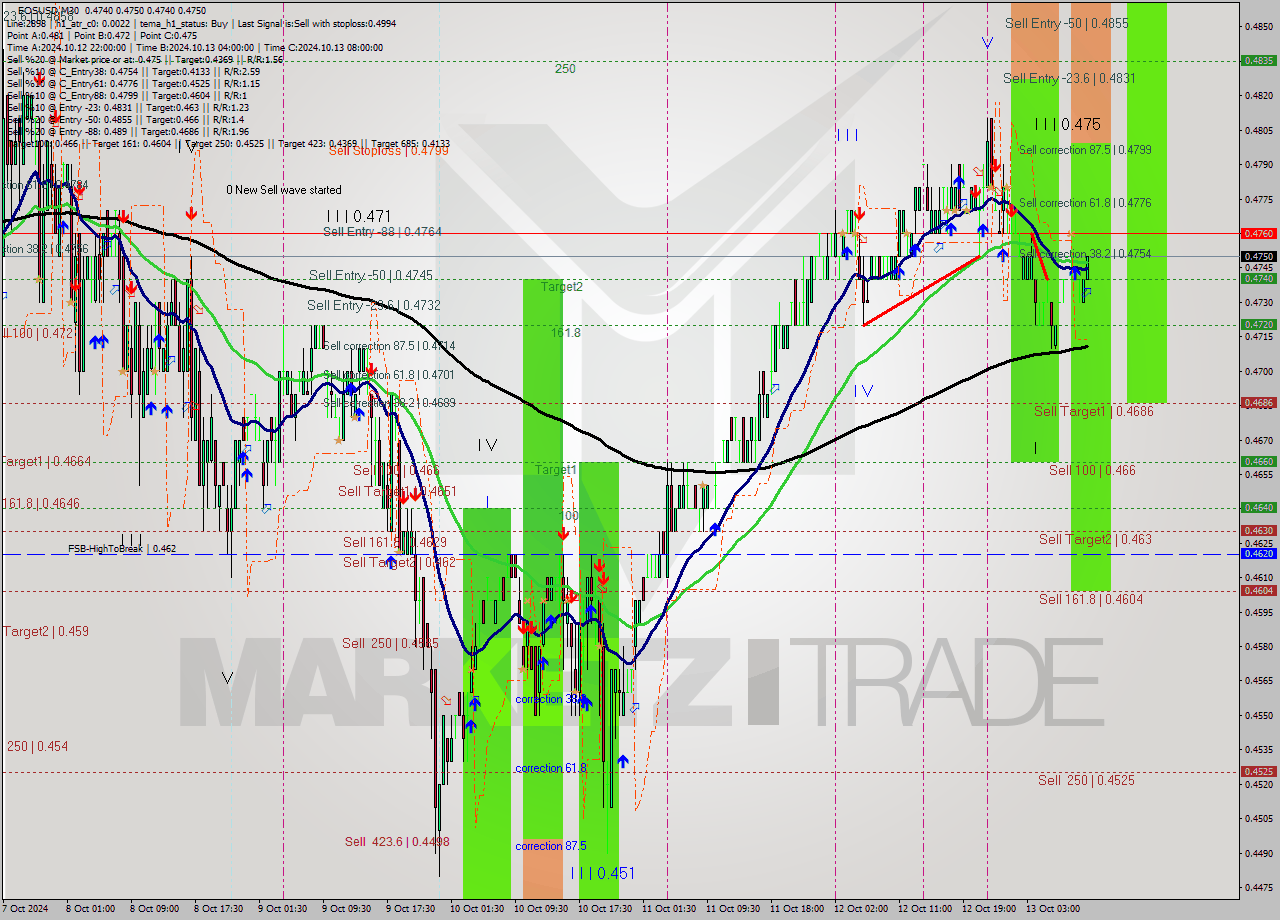Viewport: 1280px width, 920px height.
Task: Select the '9 Oct 17:30' time axis label
Action: (409, 909)
